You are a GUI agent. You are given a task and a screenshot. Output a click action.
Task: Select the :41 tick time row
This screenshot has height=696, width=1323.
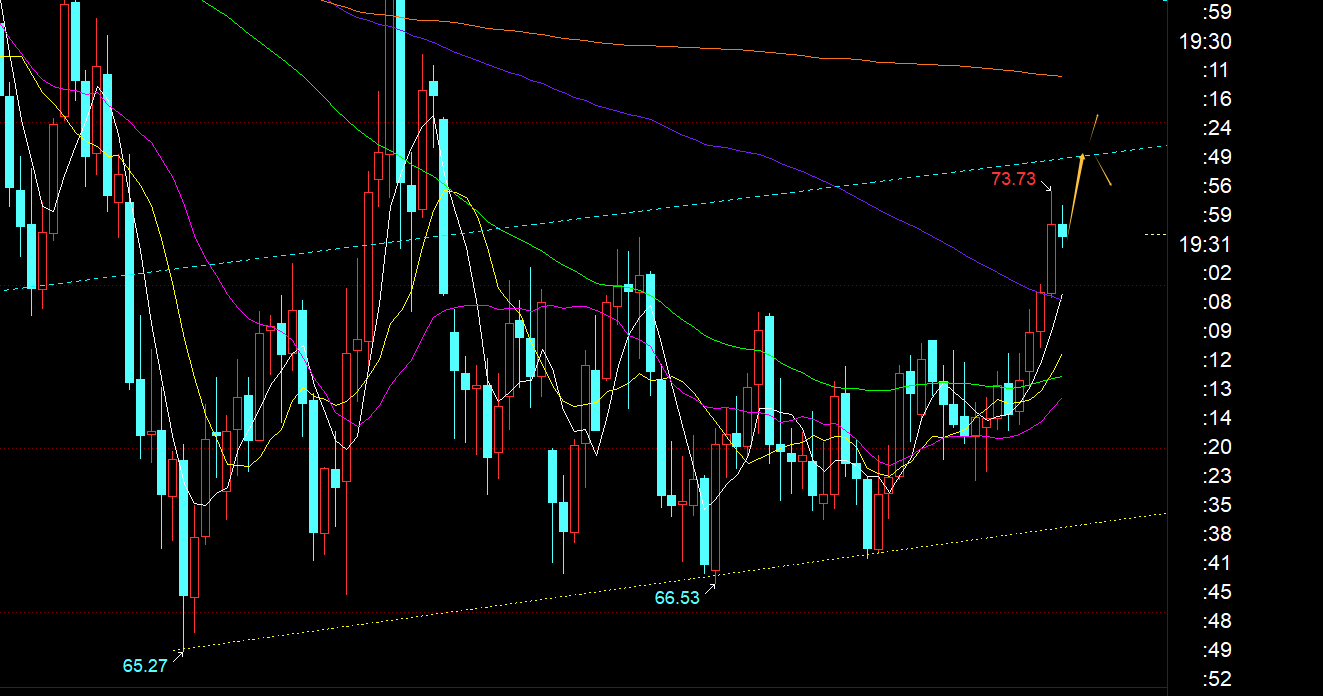(x=1216, y=563)
